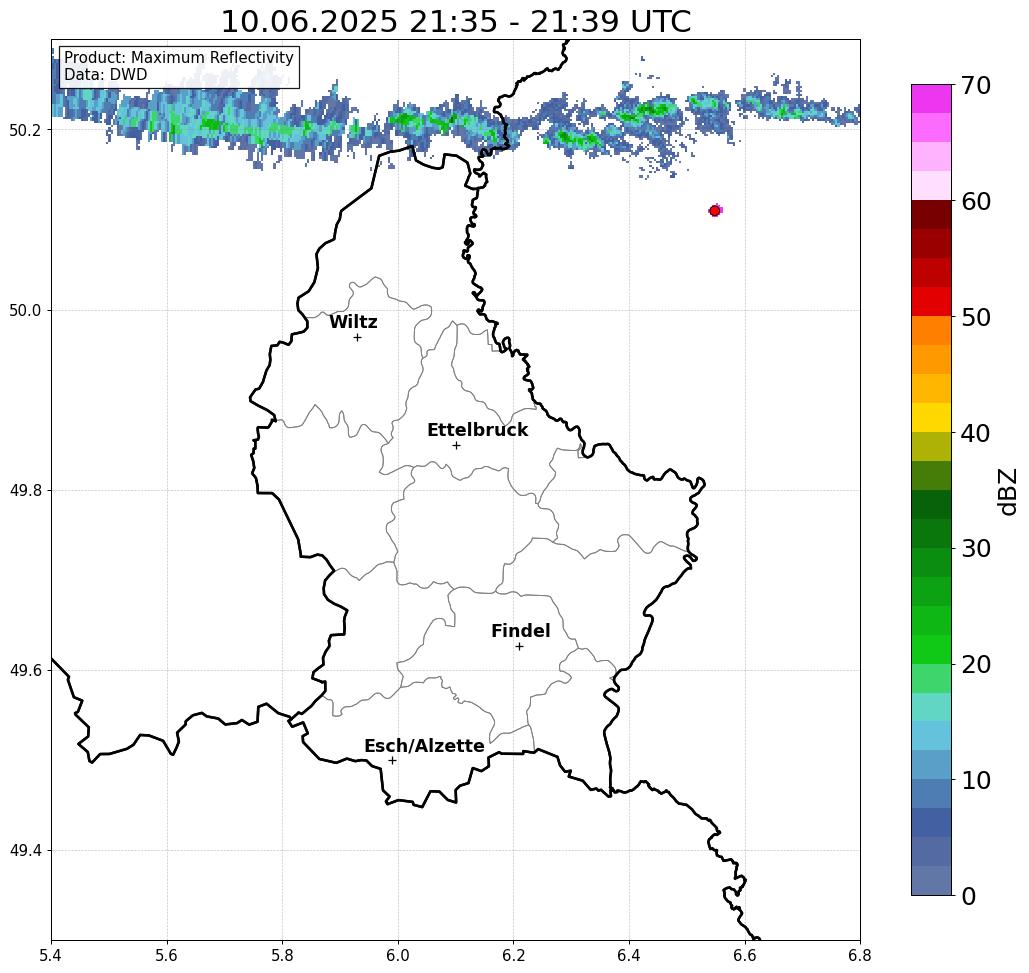Click the 6.6 longitude axis label
The width and height of the screenshot is (1029, 973).
pos(745,956)
